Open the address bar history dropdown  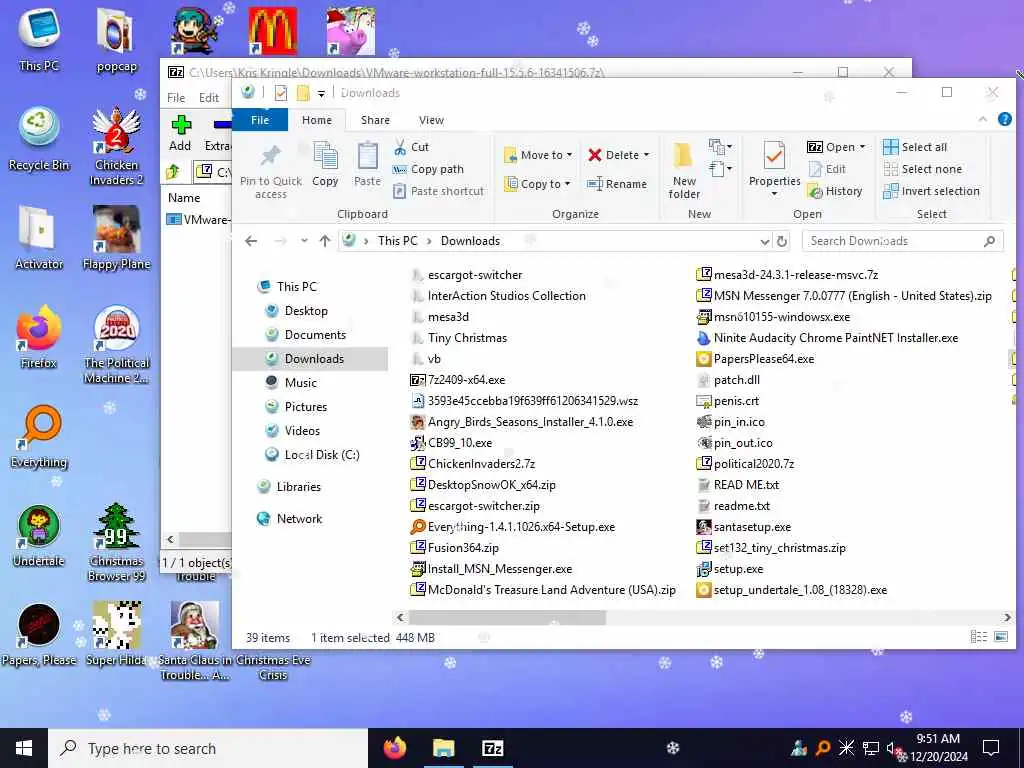765,241
